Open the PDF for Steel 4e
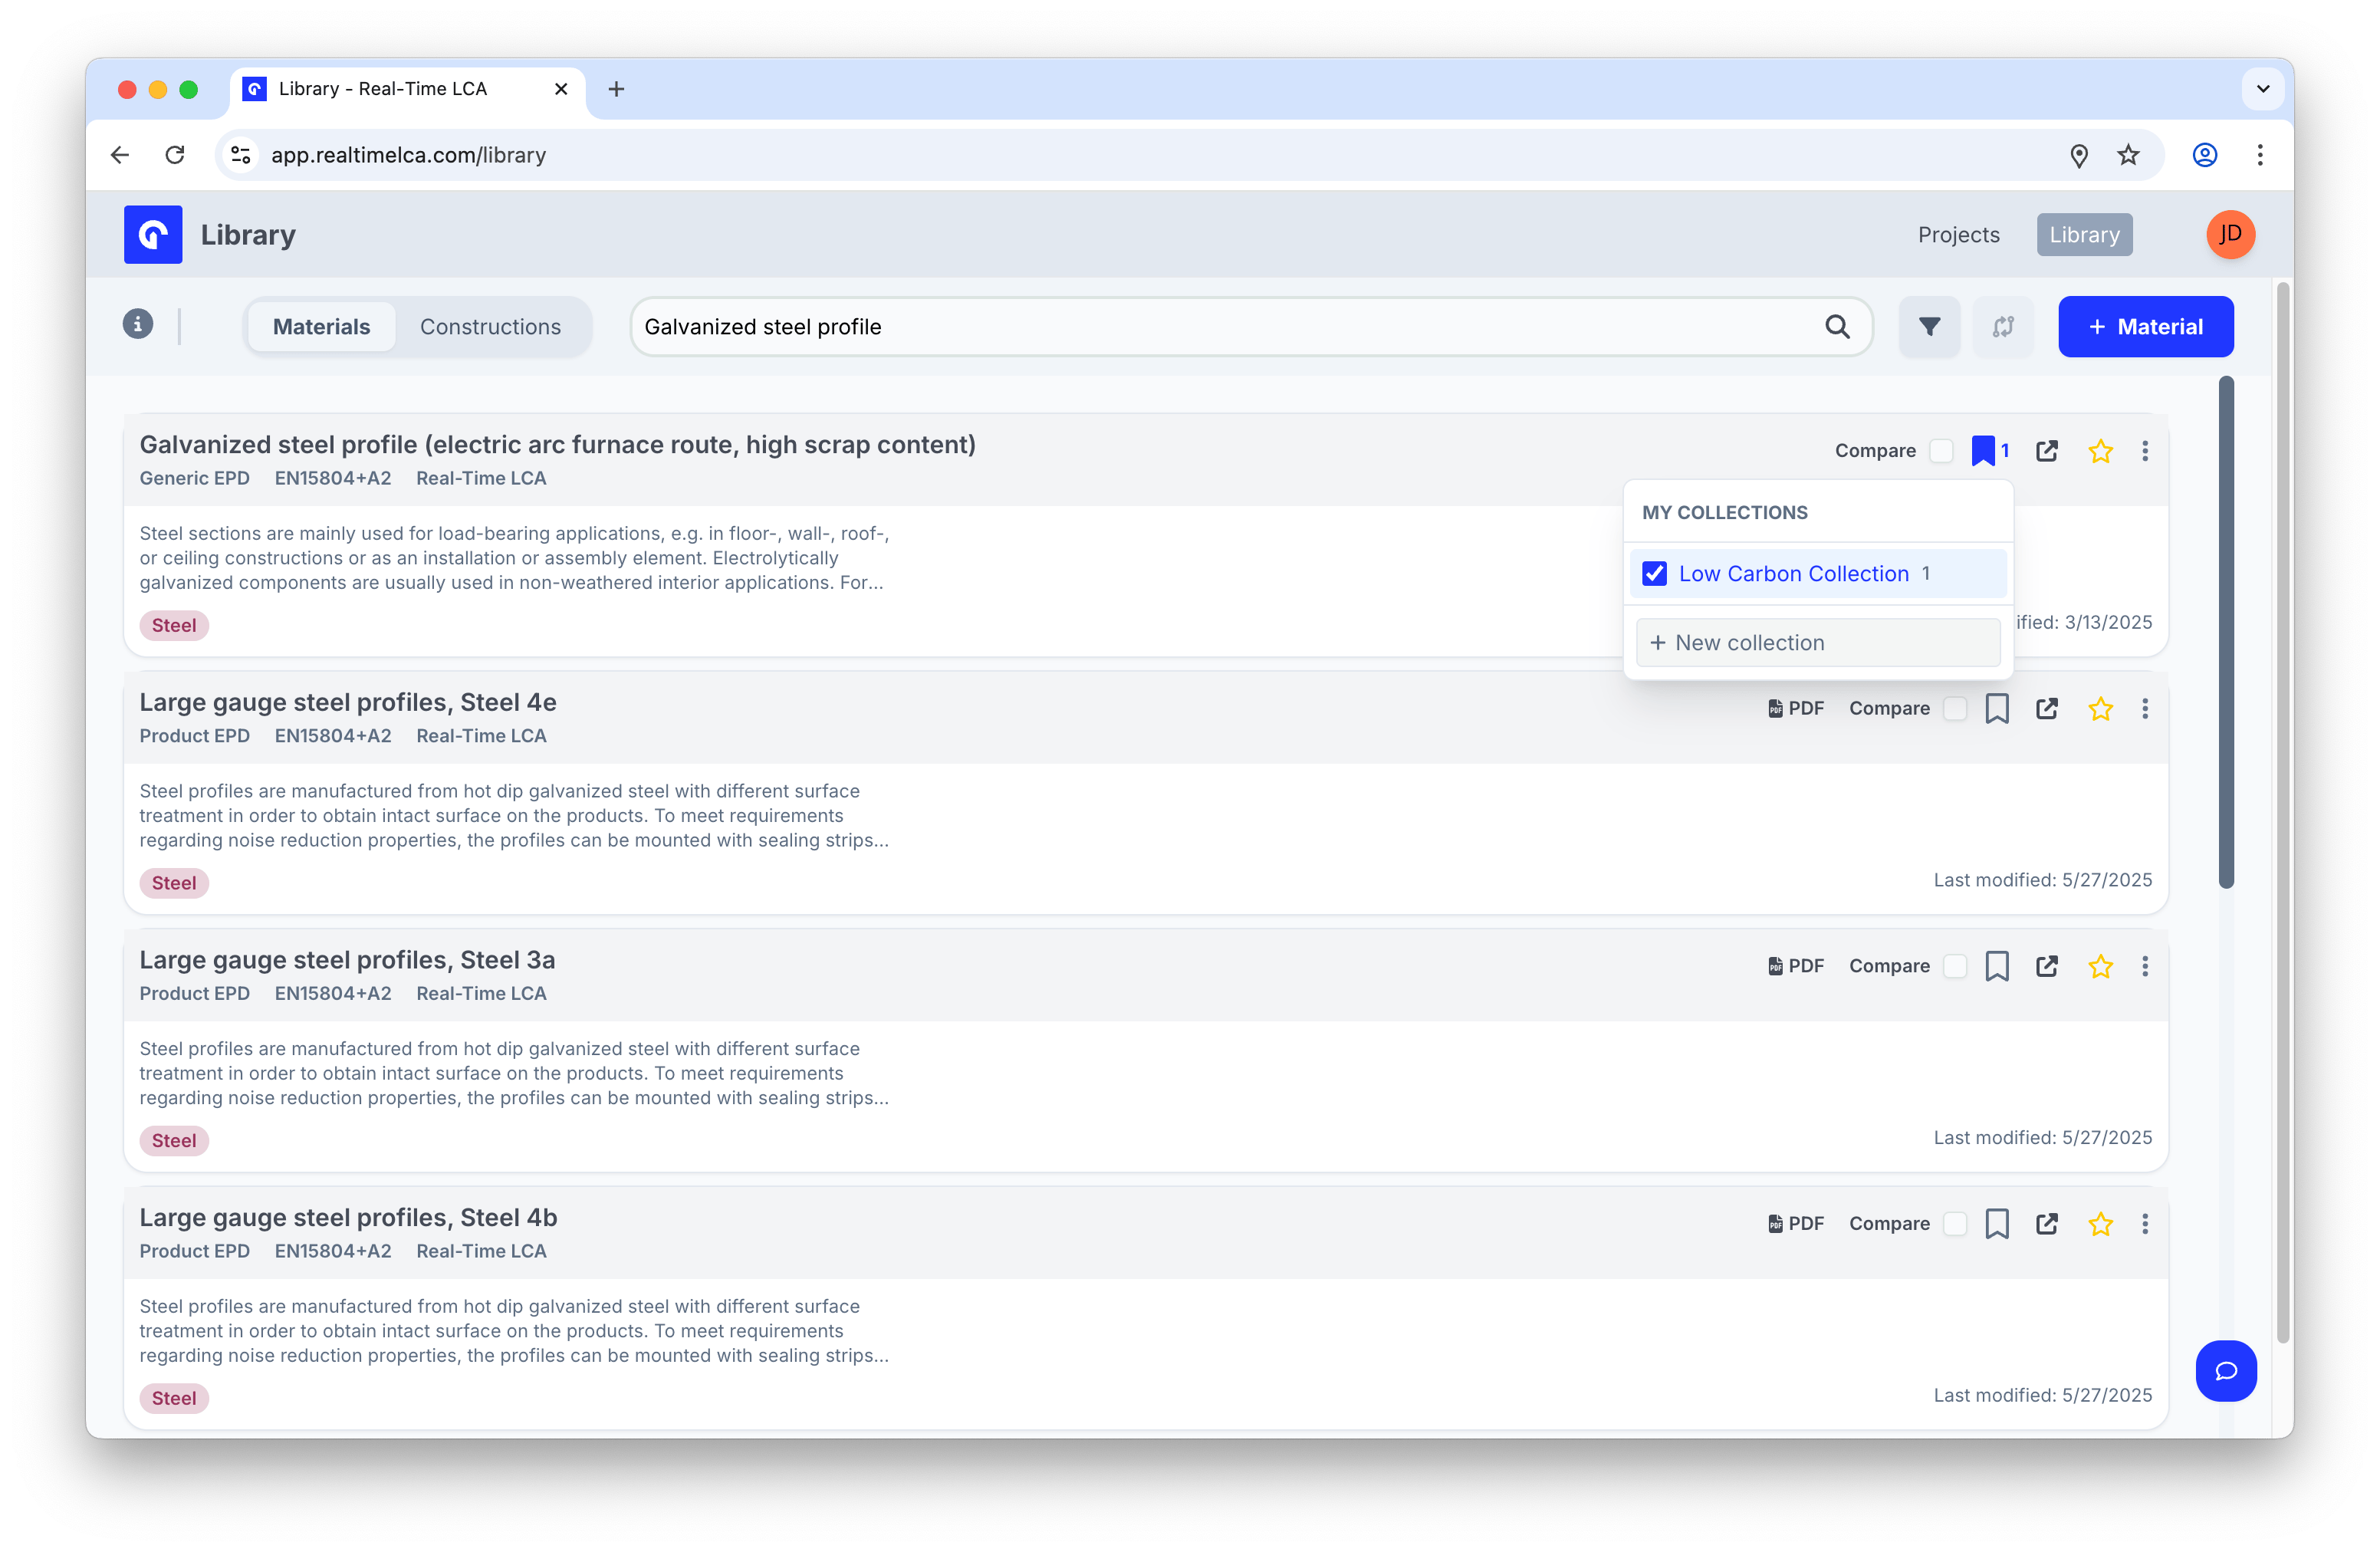Image resolution: width=2380 pixels, height=1552 pixels. (1796, 709)
